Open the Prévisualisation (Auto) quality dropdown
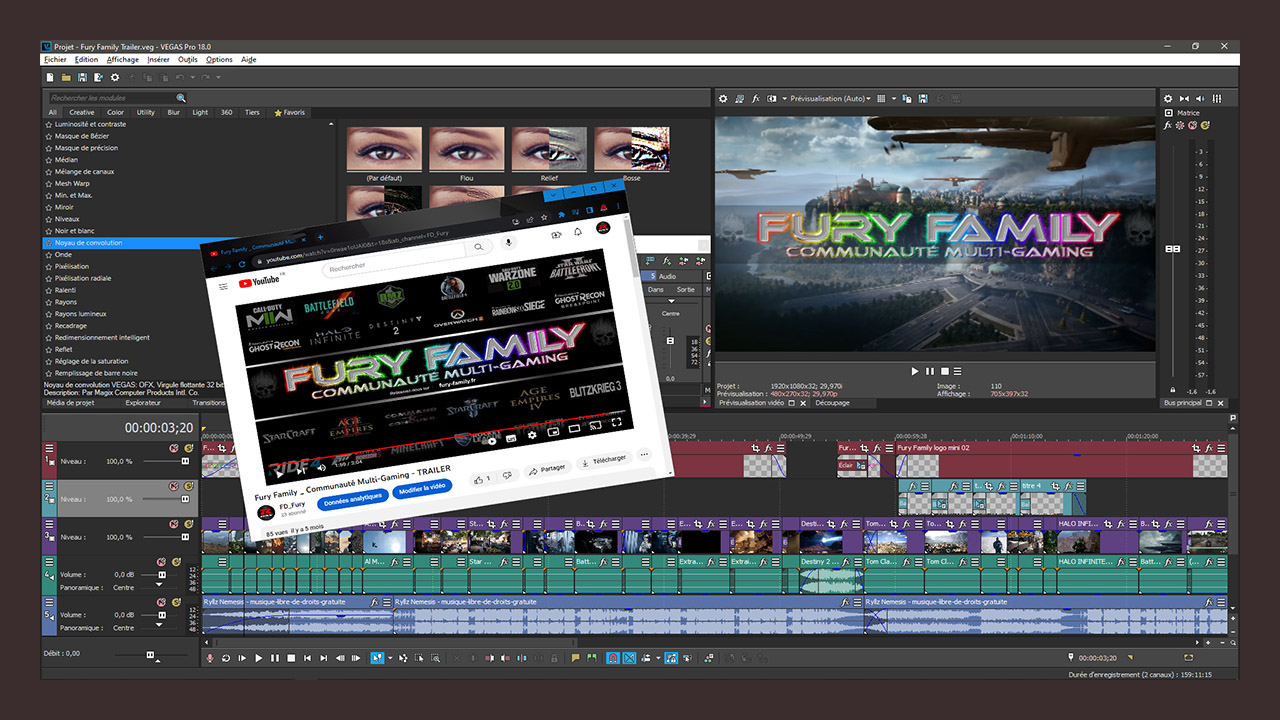This screenshot has height=720, width=1280. click(x=828, y=99)
